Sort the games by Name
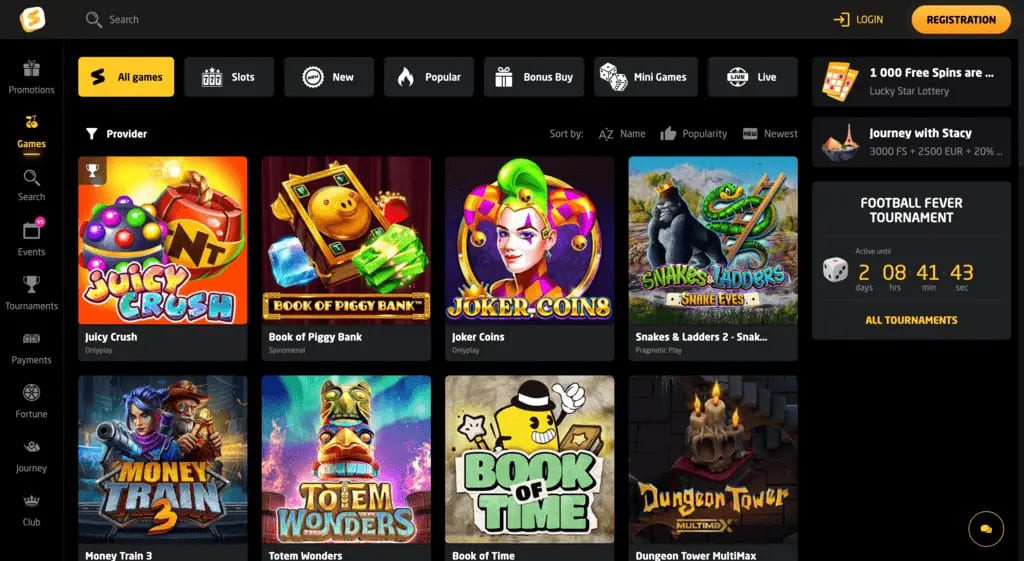 click(x=622, y=134)
